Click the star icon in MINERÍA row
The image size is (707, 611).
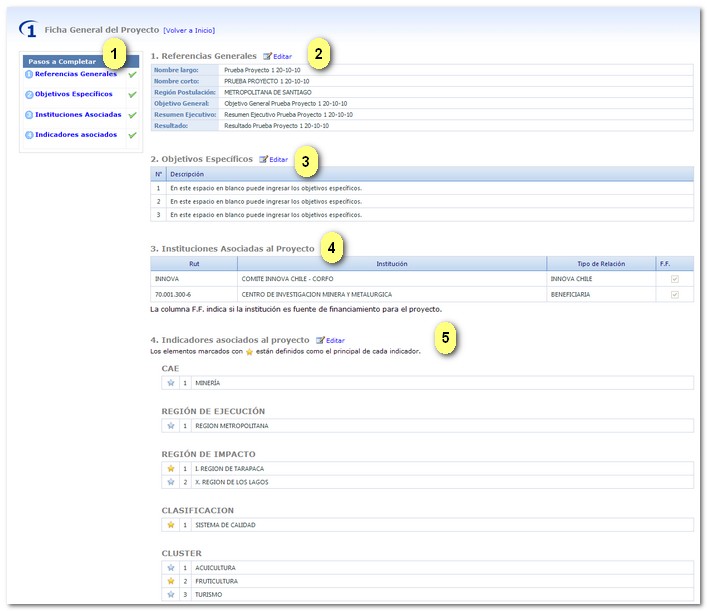pyautogui.click(x=171, y=383)
